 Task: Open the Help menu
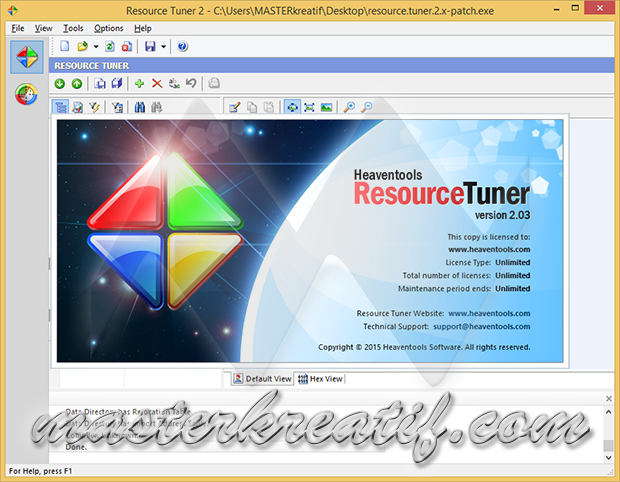[x=143, y=28]
